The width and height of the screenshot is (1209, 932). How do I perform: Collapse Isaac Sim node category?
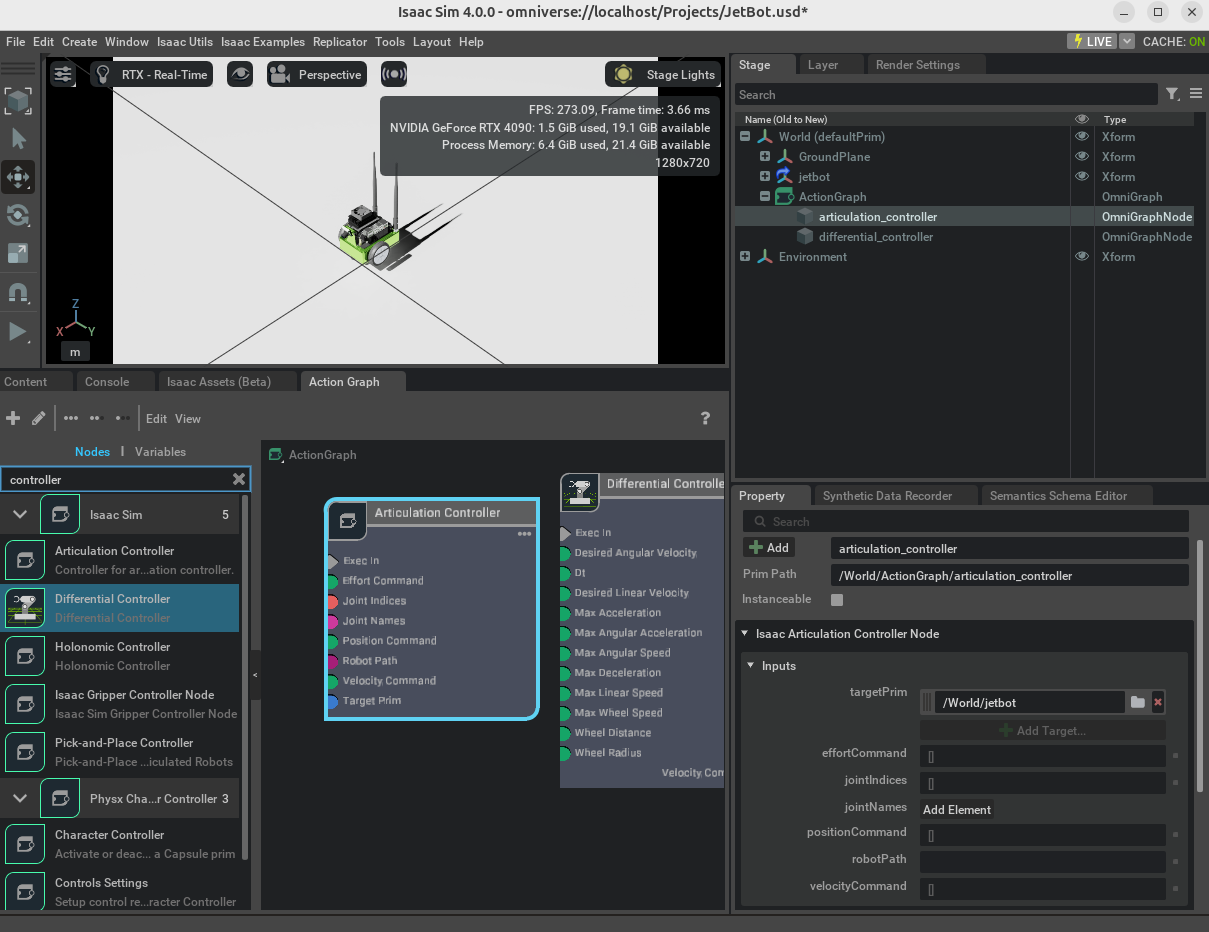click(x=19, y=515)
